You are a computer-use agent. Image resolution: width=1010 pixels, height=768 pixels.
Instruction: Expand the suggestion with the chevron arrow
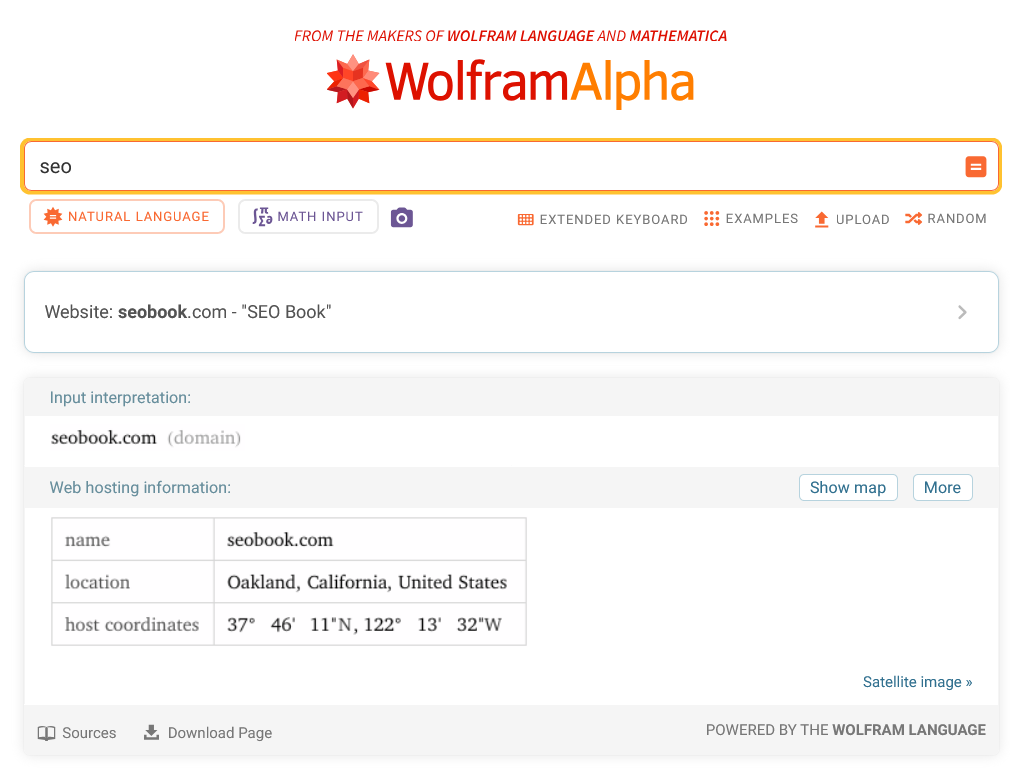pyautogui.click(x=962, y=312)
